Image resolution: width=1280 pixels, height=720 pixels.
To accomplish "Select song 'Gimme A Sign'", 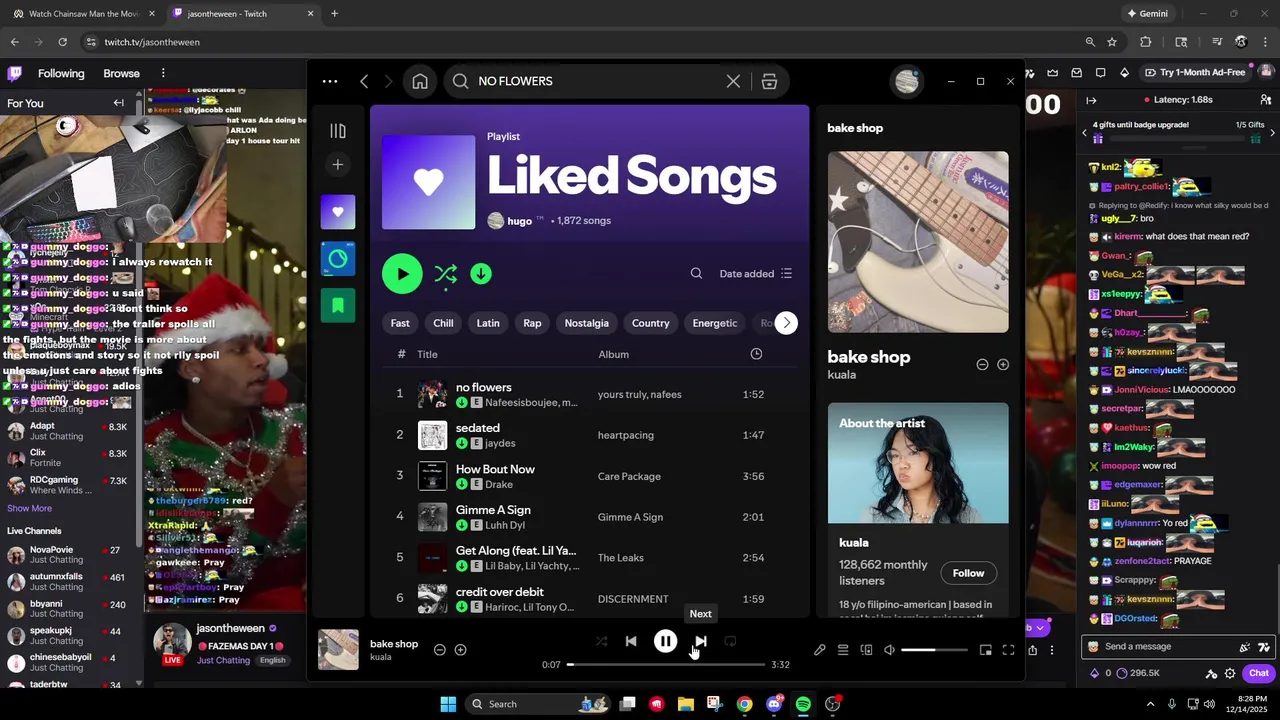I will pyautogui.click(x=493, y=509).
